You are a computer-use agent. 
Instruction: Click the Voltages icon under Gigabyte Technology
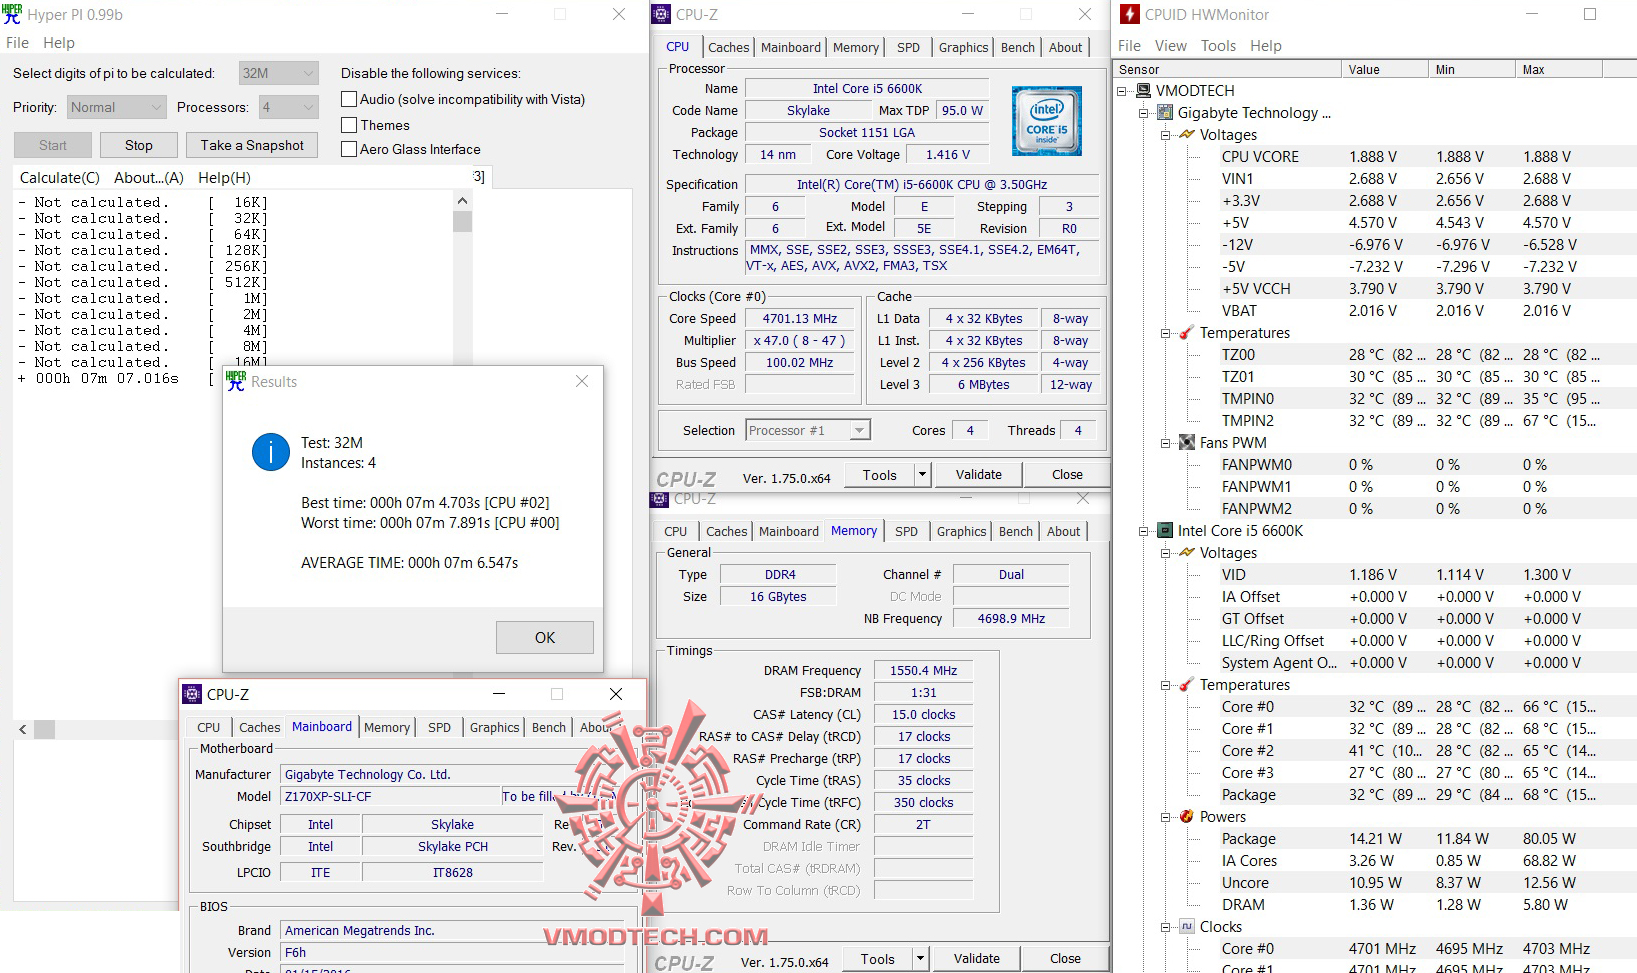tap(1187, 135)
